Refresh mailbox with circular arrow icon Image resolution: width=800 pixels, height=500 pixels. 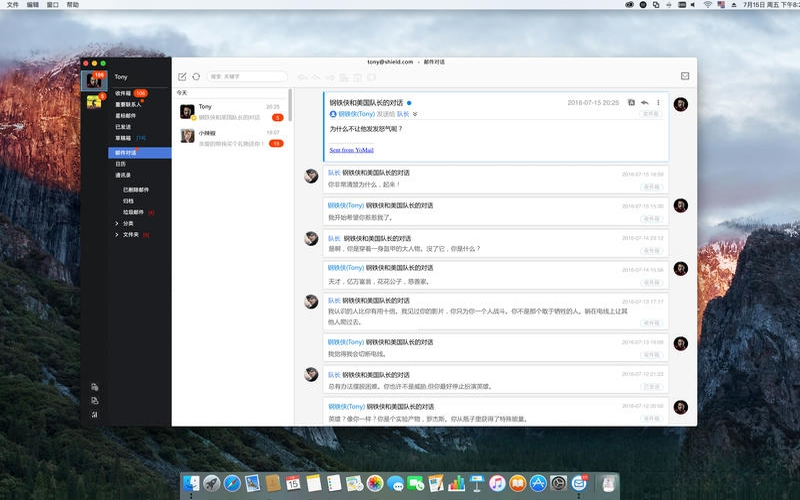pyautogui.click(x=196, y=77)
